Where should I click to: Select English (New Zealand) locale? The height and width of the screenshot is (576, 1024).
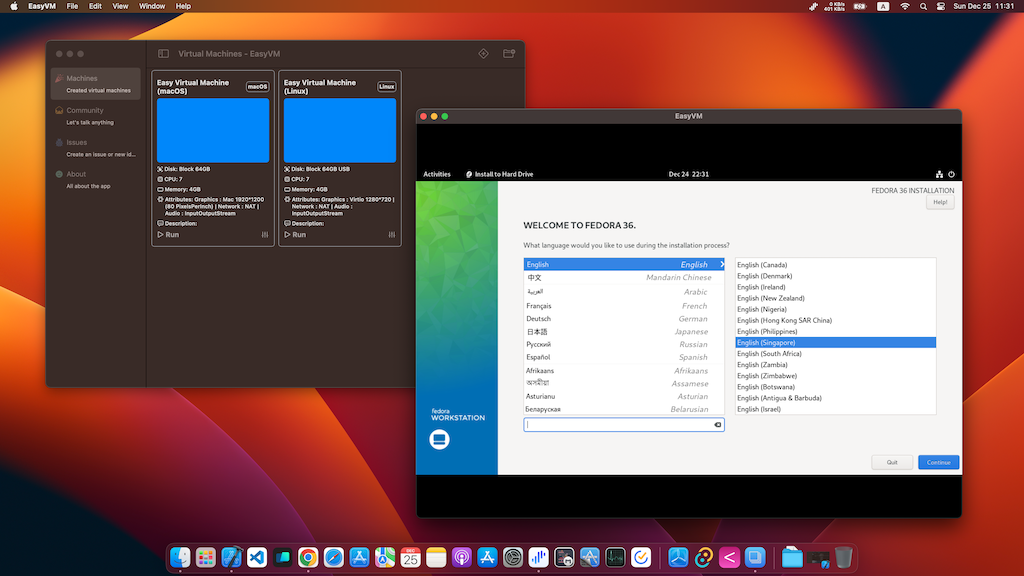[x=835, y=298]
